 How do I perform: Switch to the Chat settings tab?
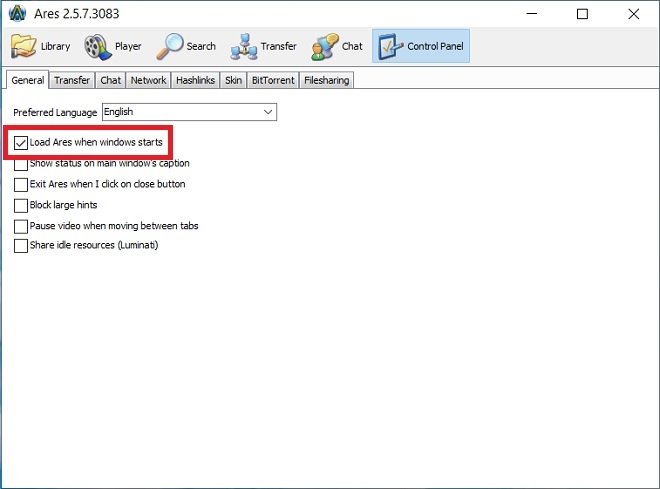click(x=111, y=80)
